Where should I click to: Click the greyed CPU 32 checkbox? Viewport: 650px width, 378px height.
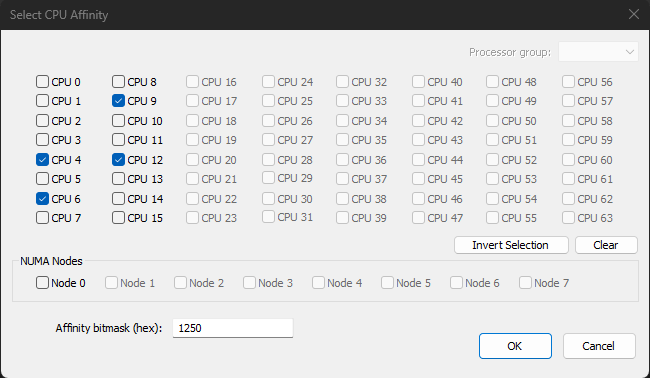pos(342,82)
